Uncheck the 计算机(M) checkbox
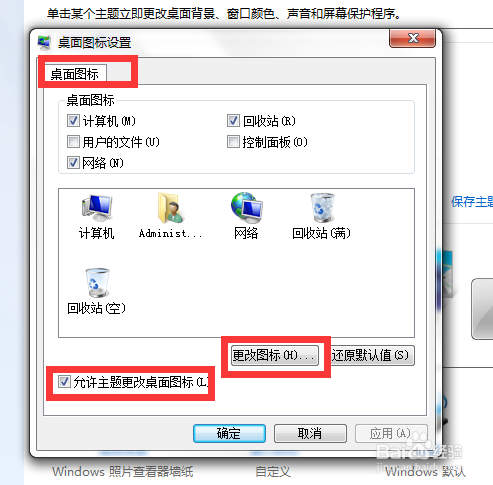The width and height of the screenshot is (493, 485). [73, 121]
